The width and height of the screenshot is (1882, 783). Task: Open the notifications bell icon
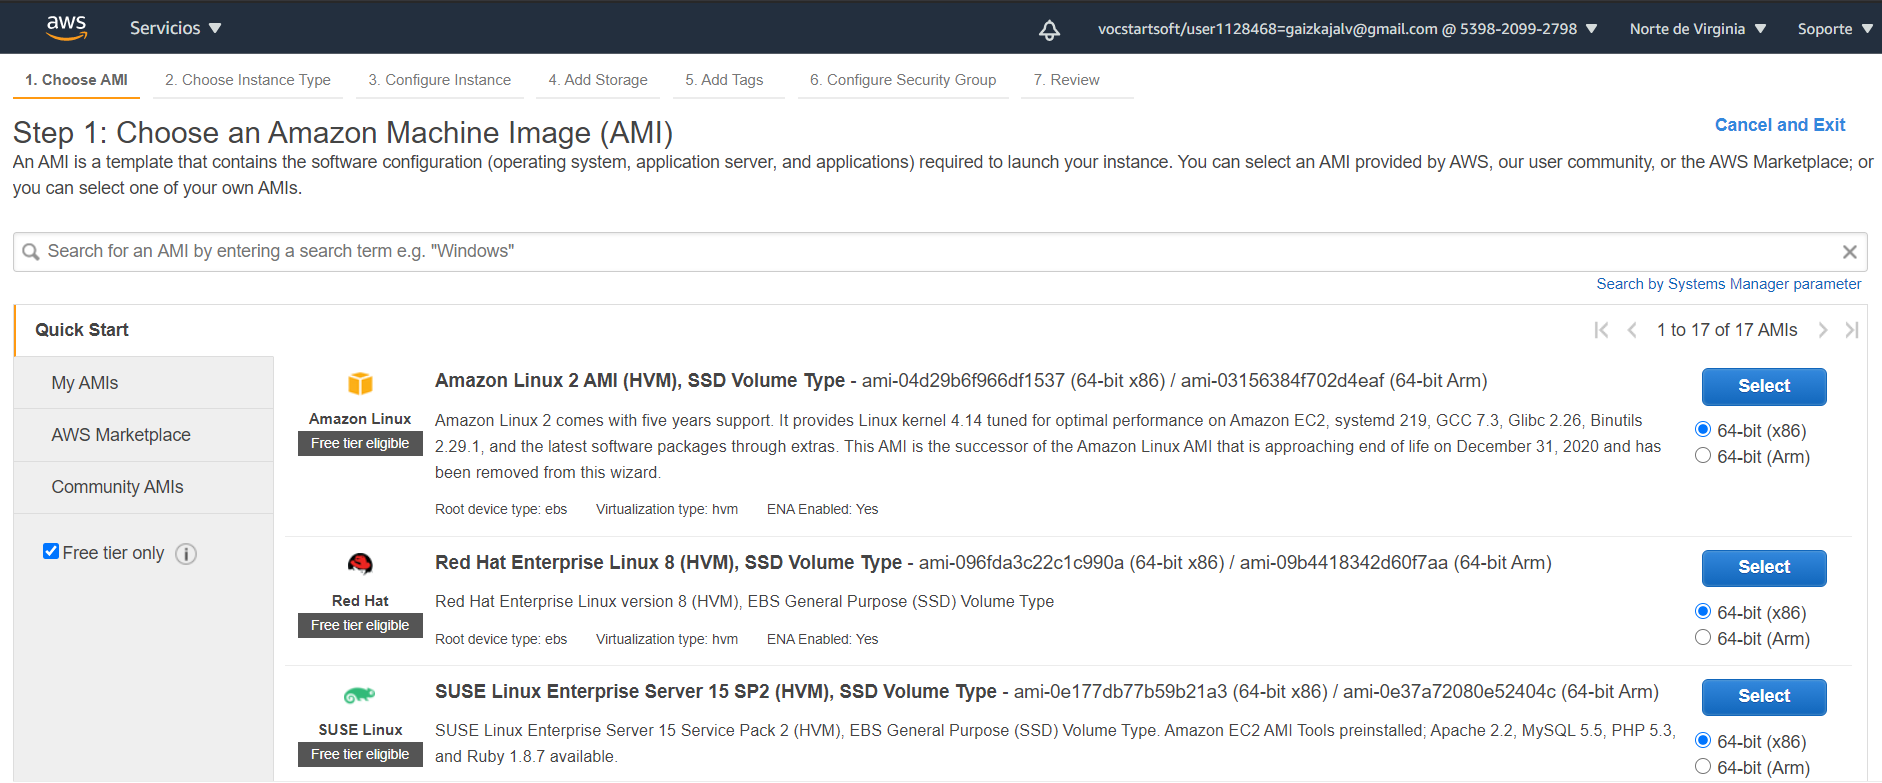(1049, 30)
